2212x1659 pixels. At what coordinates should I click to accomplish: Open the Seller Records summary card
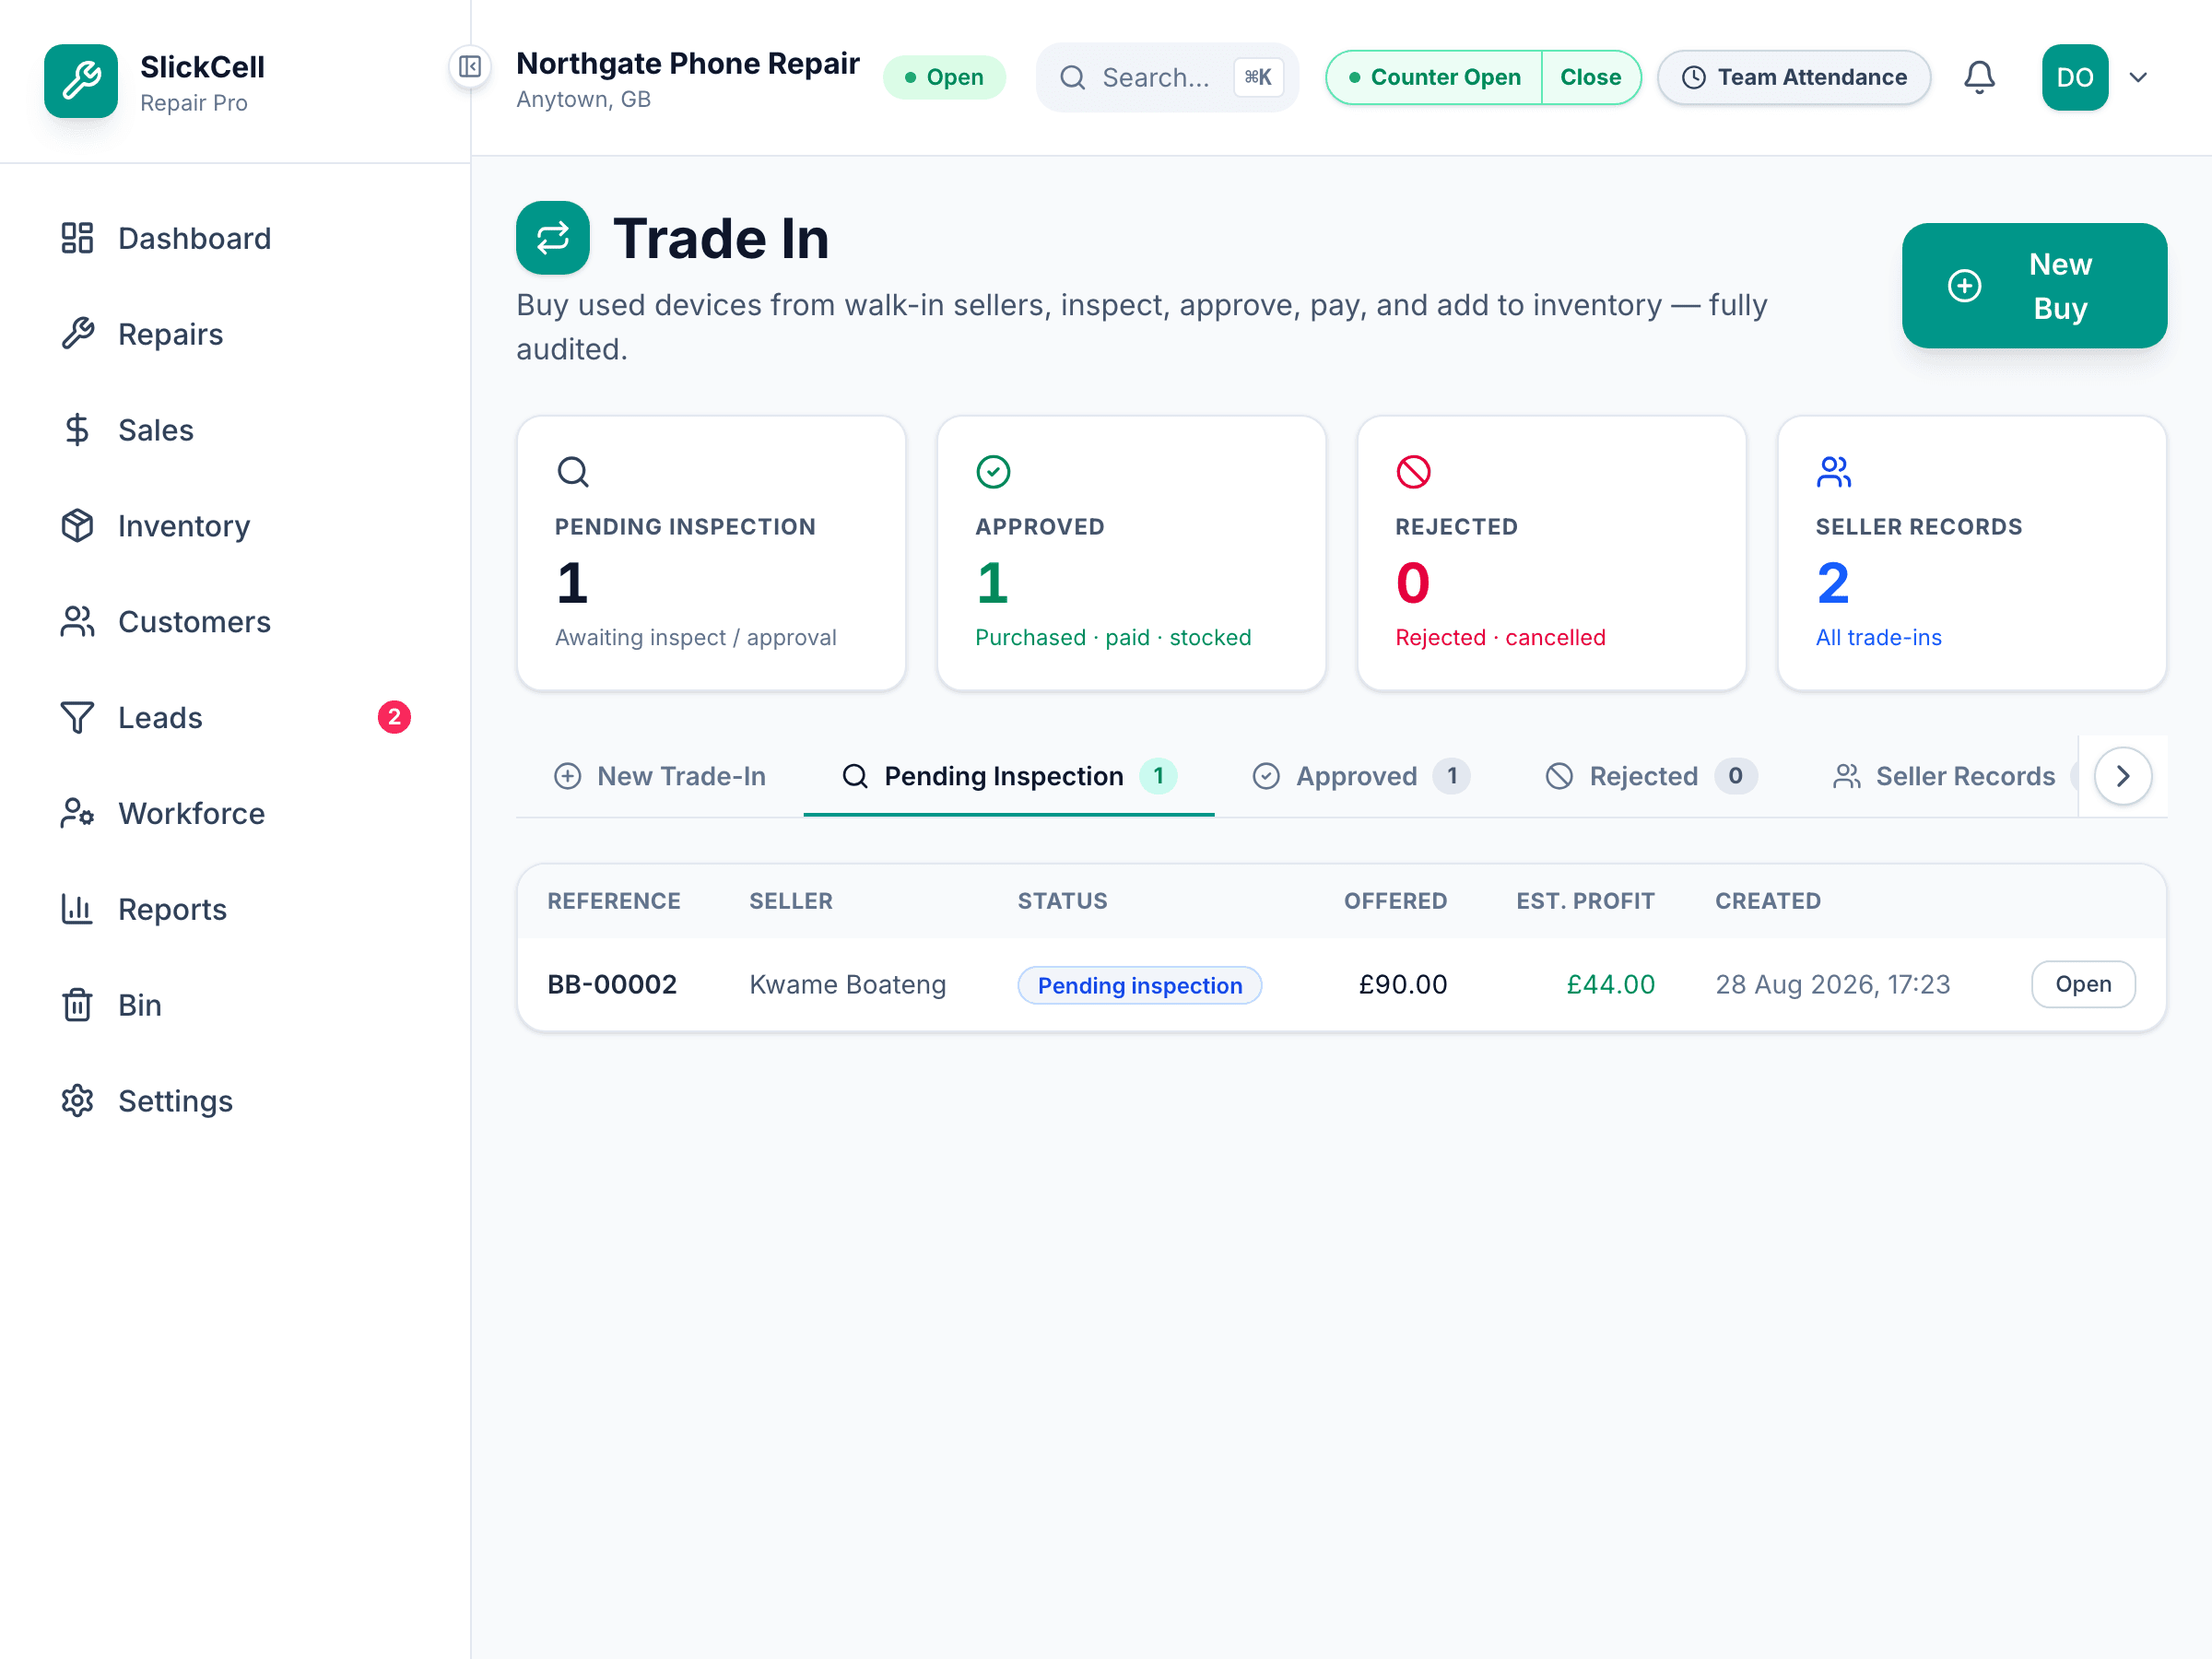pyautogui.click(x=1972, y=553)
